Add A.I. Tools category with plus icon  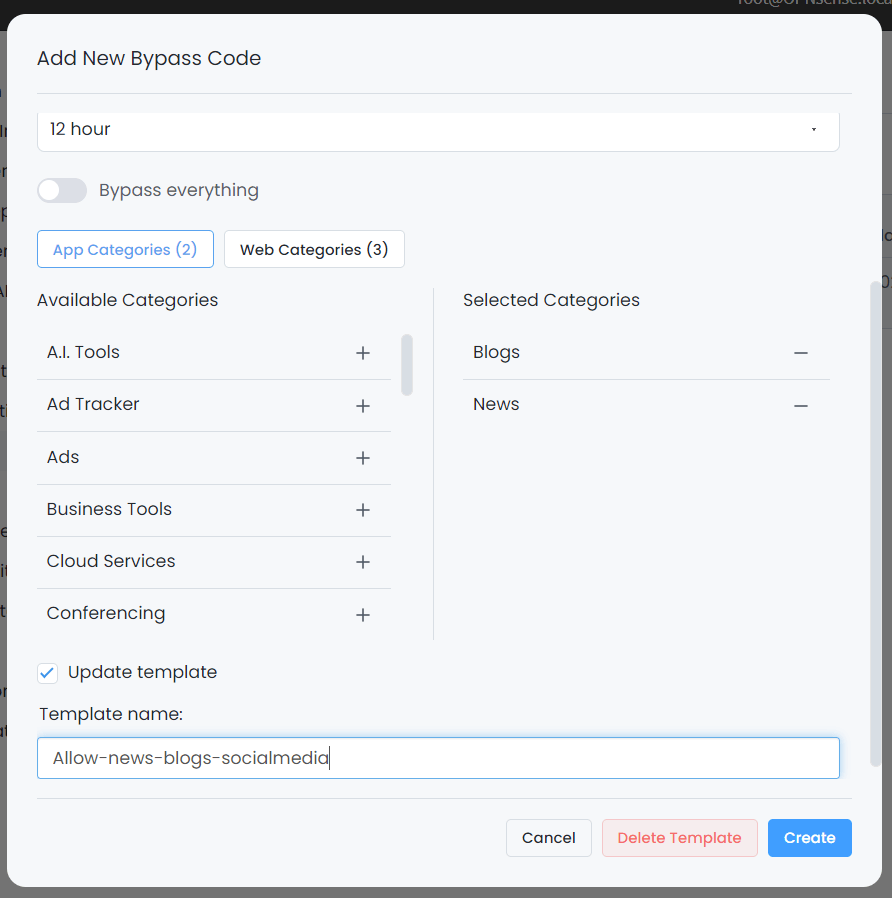point(362,353)
